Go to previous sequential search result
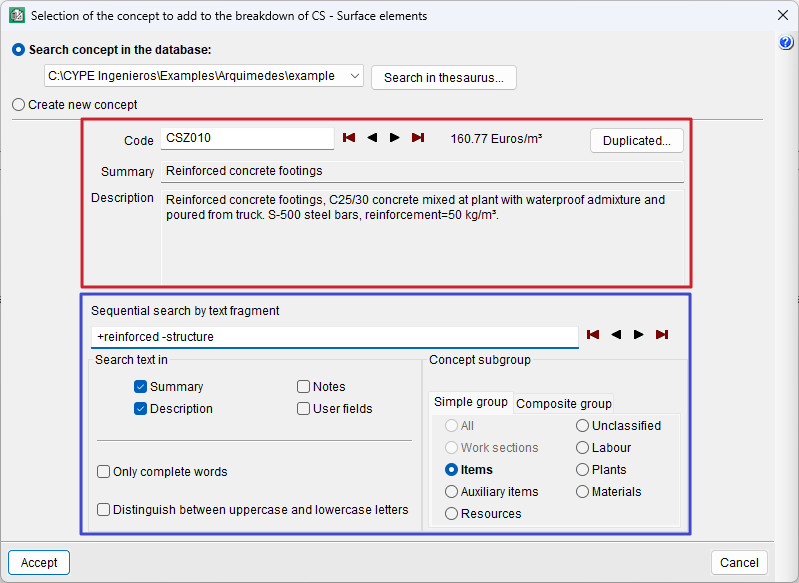The width and height of the screenshot is (799, 583). pyautogui.click(x=616, y=335)
